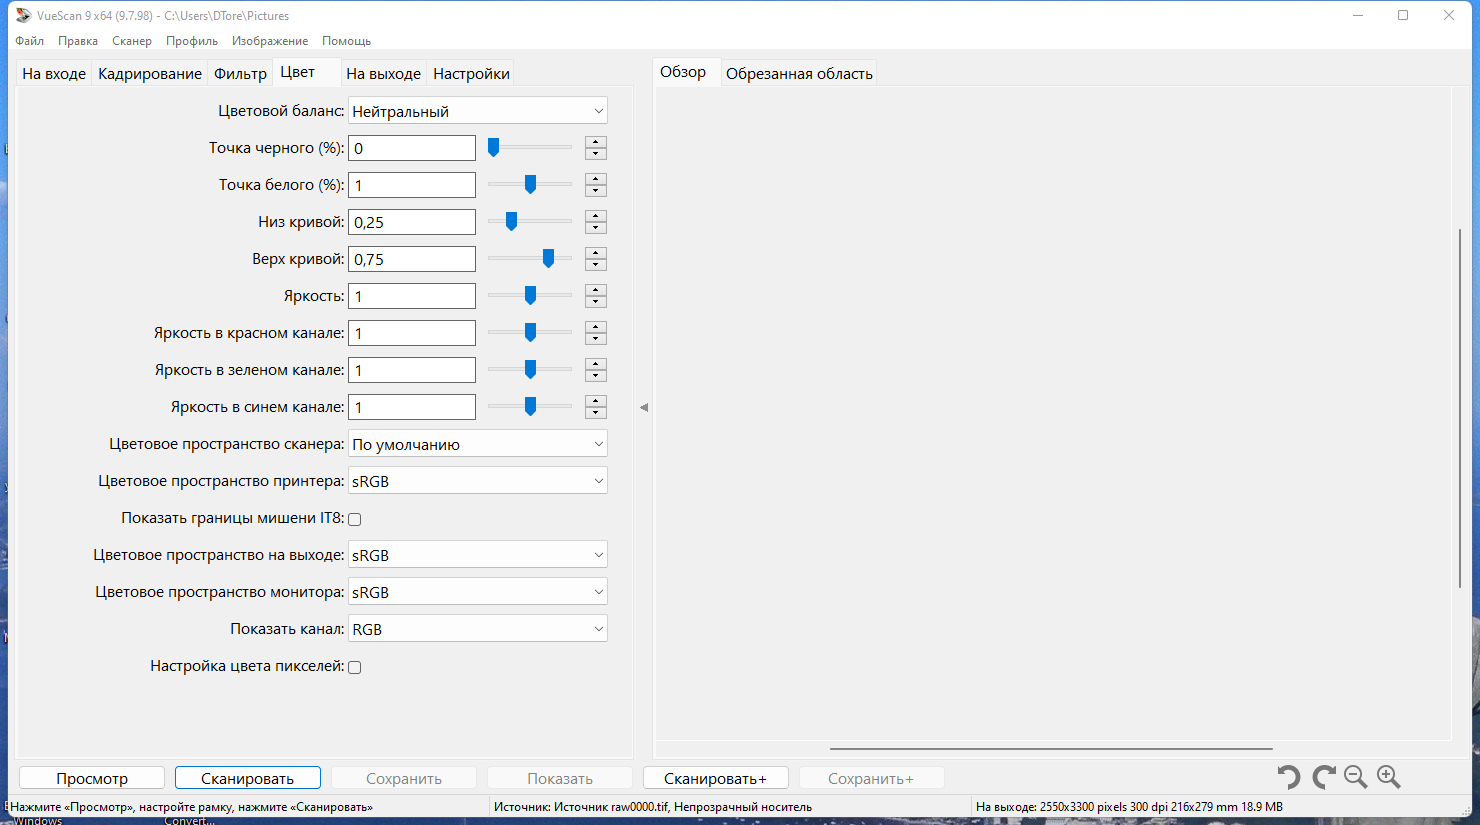Screen dimensions: 1480x825
Task: Rotate image left with counterclockwise arrow
Action: pyautogui.click(x=1289, y=777)
